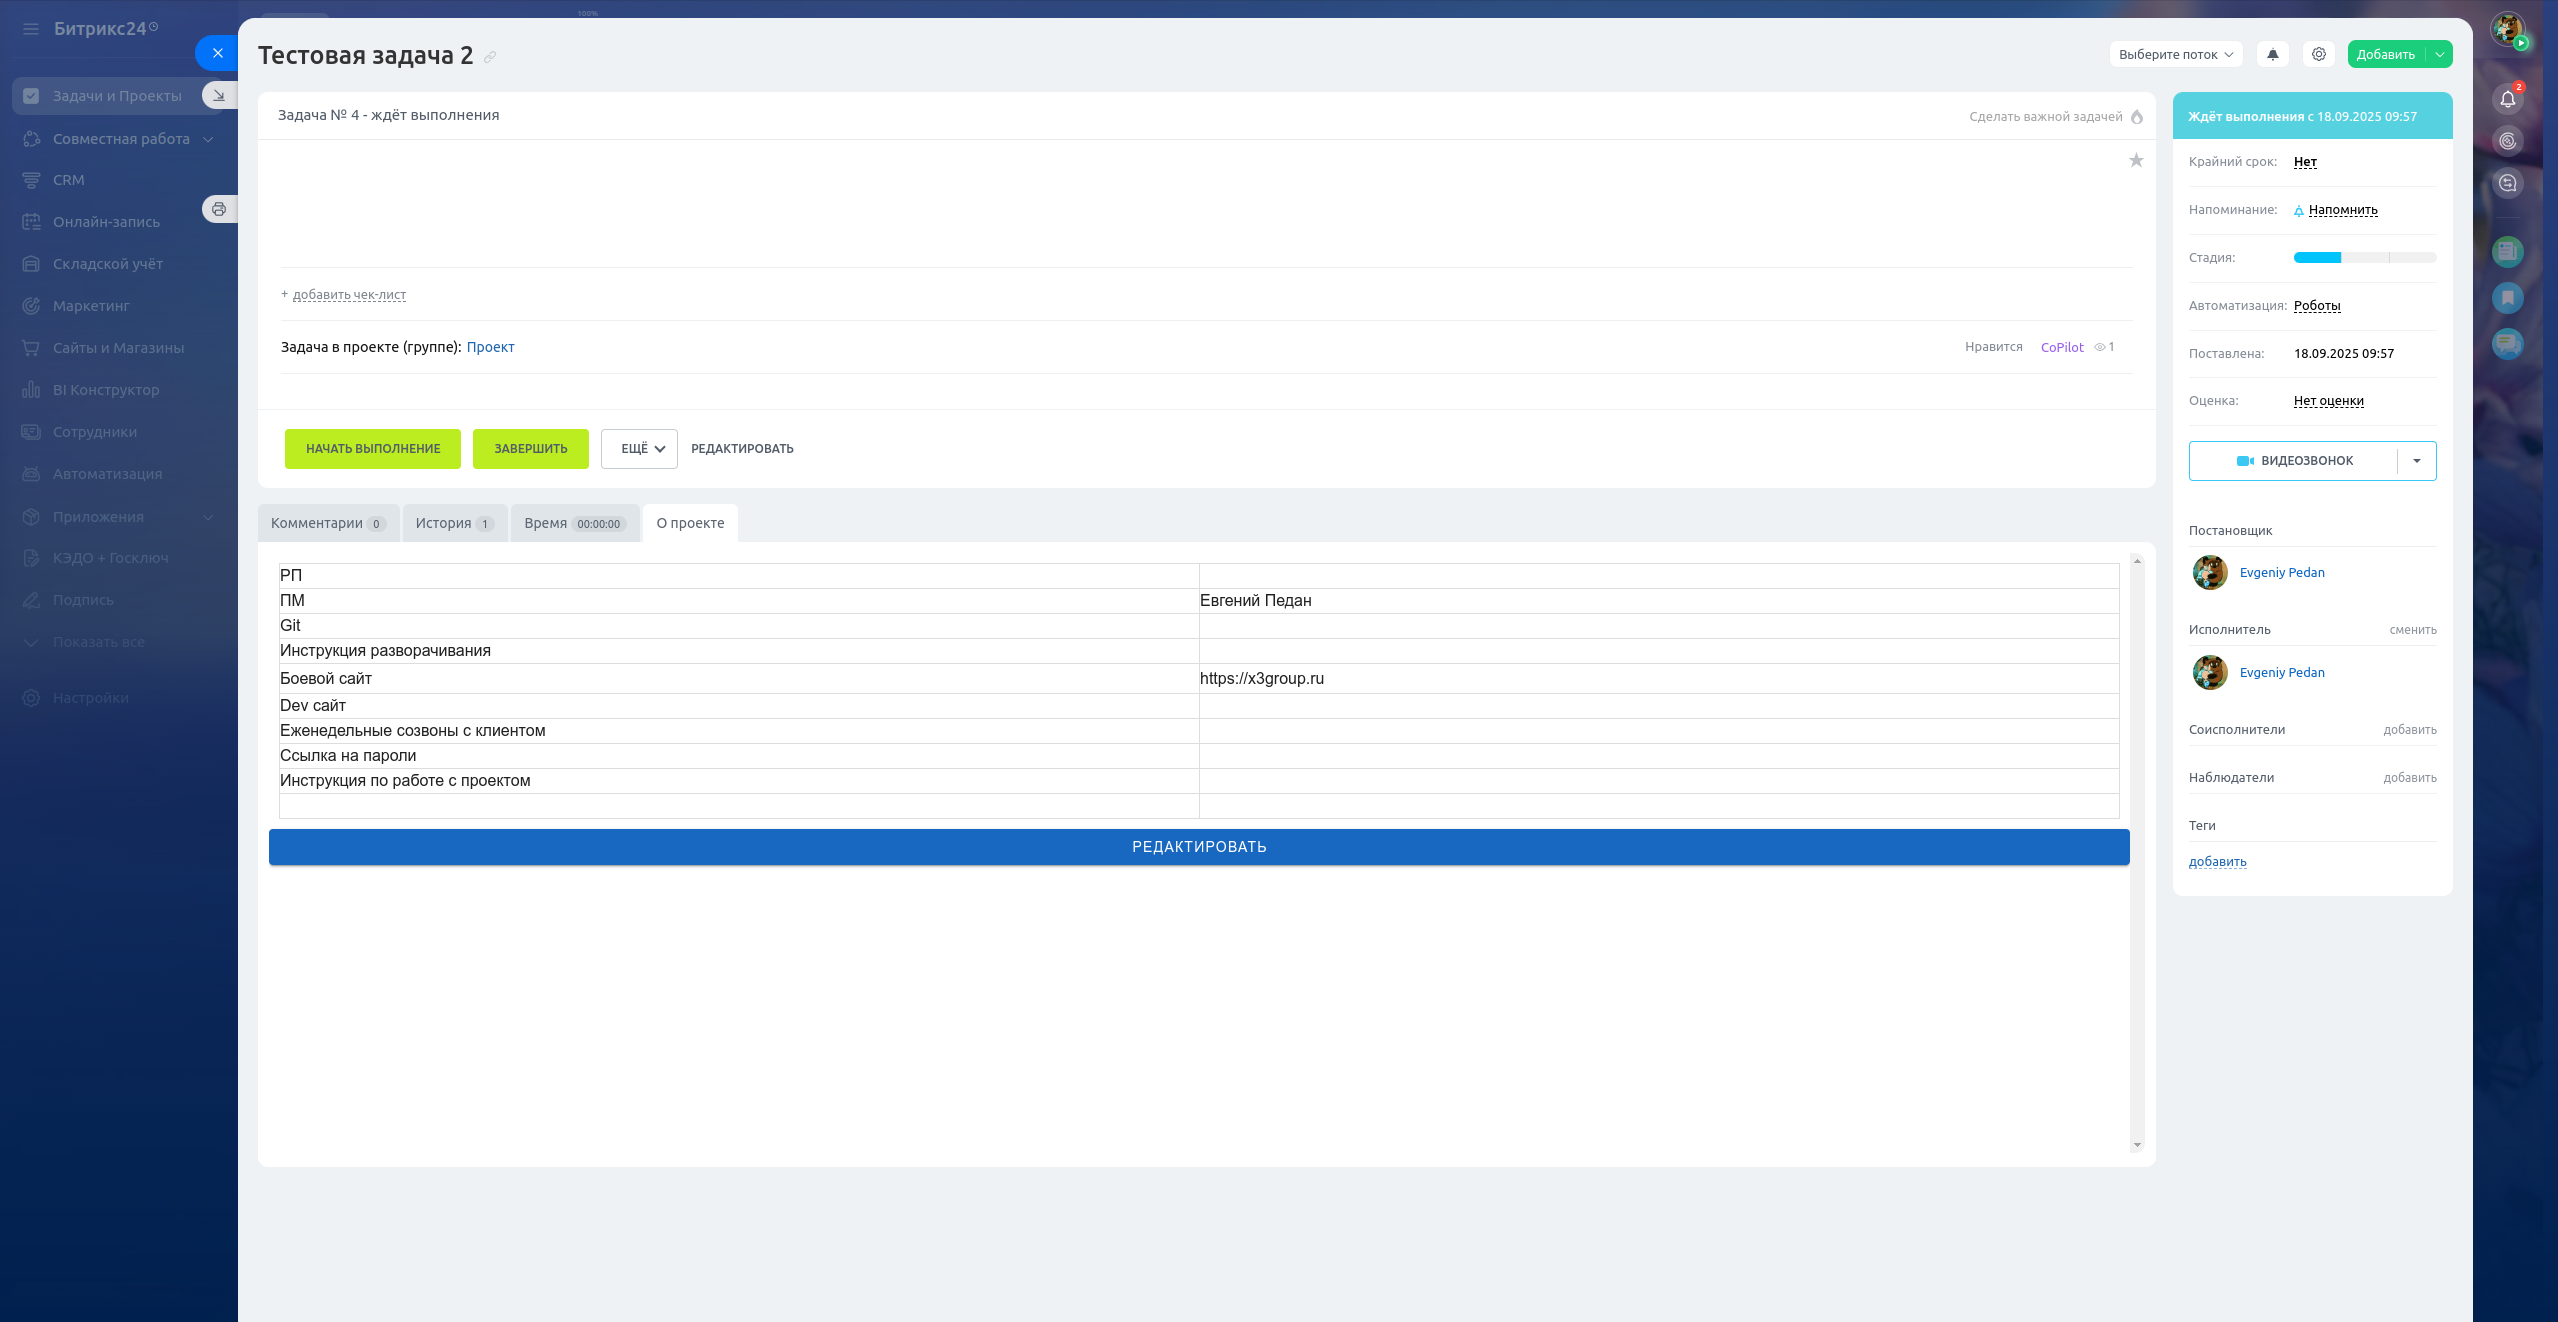The image size is (2558, 1322).
Task: Open the Проект group link
Action: [x=490, y=347]
